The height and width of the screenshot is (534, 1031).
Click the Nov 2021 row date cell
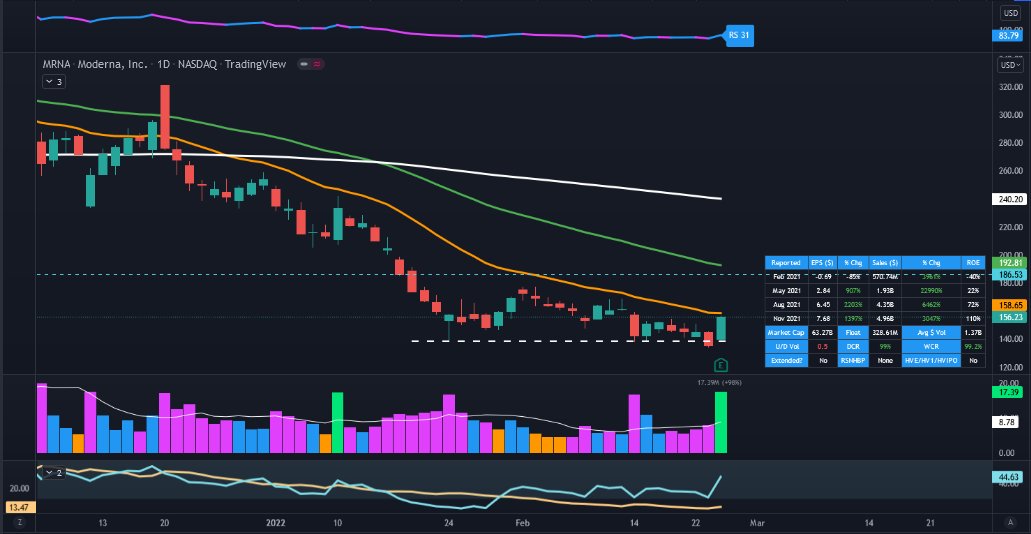(x=786, y=319)
